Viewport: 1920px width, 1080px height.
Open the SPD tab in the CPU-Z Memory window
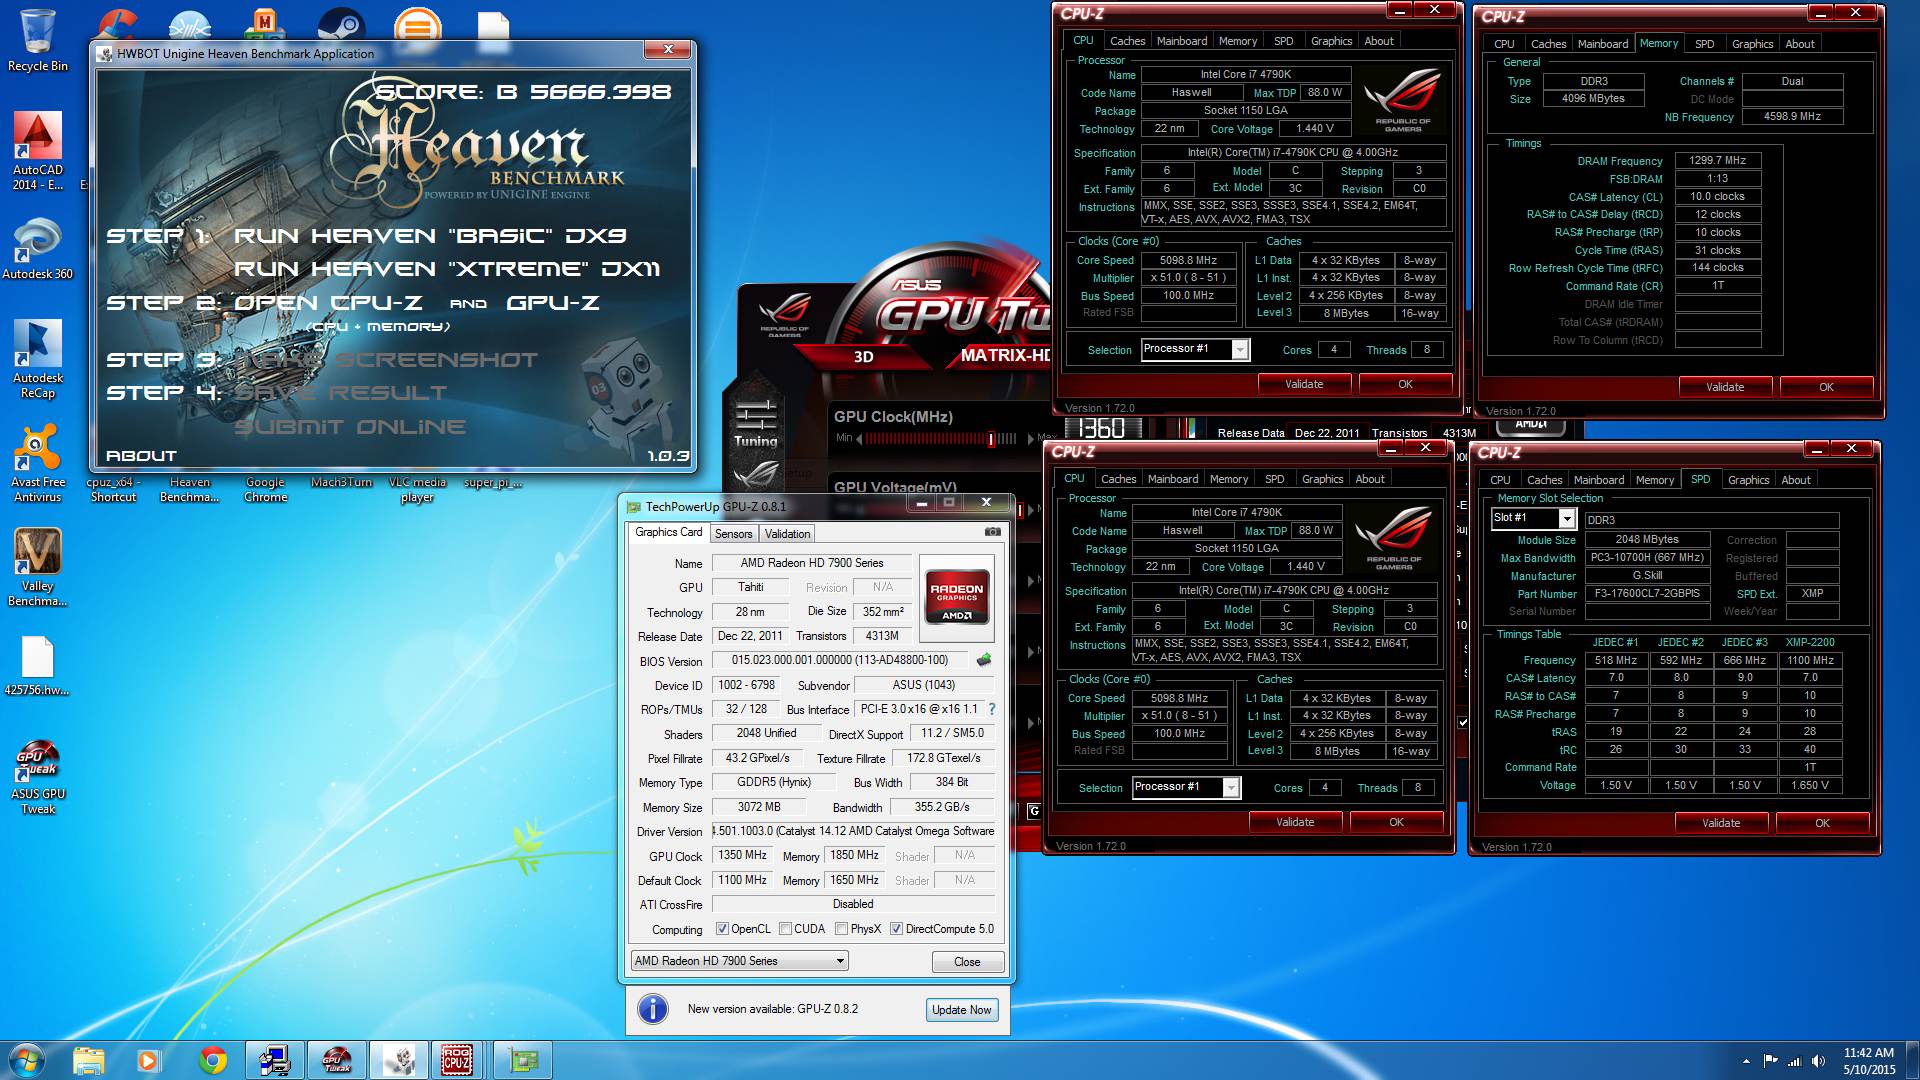1704,44
